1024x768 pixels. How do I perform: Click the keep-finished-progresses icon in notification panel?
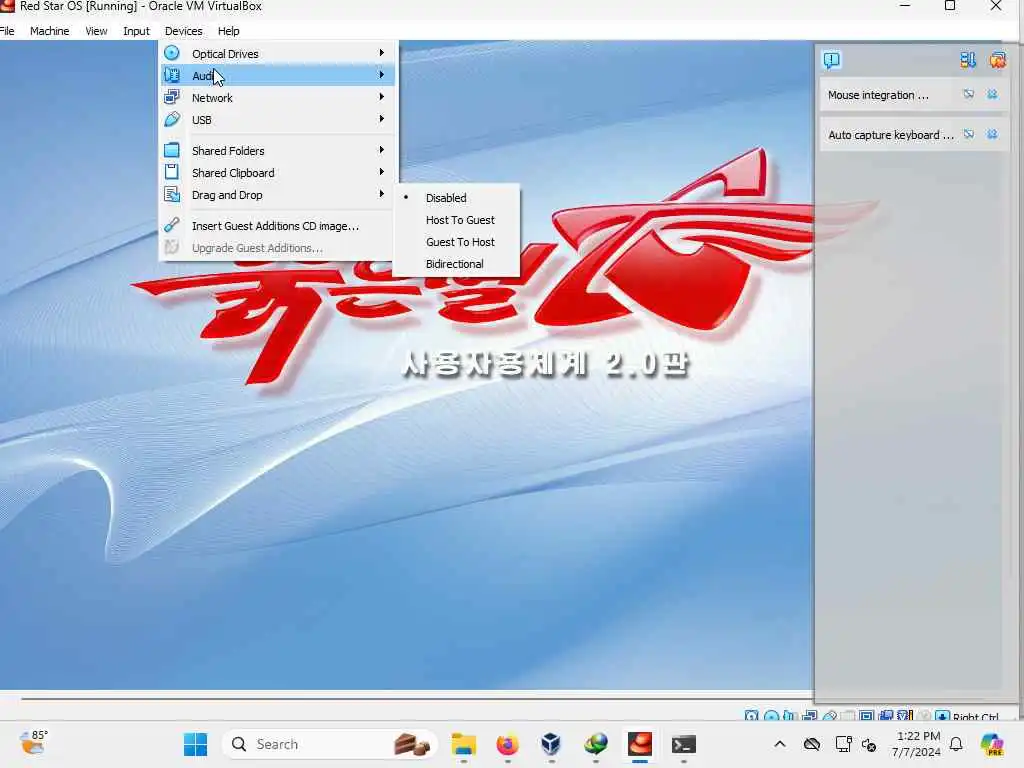click(x=968, y=60)
